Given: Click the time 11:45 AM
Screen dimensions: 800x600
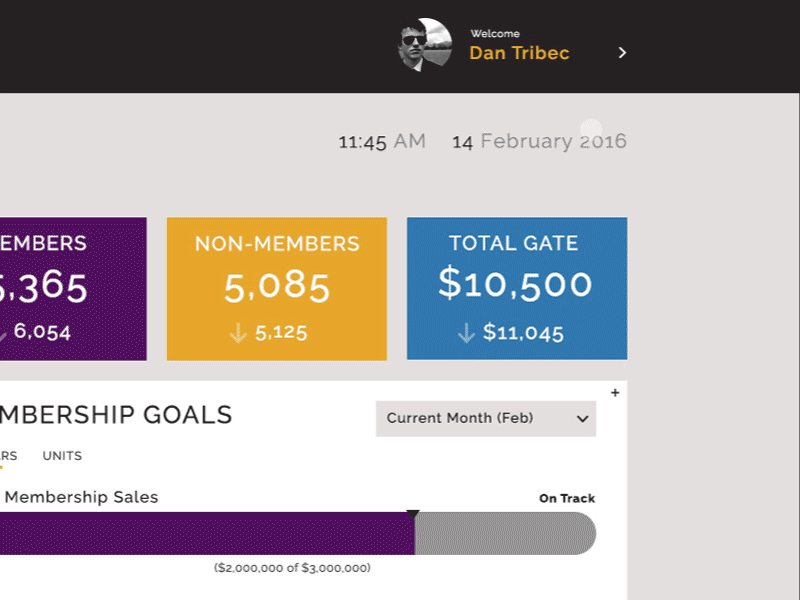Looking at the screenshot, I should coord(382,141).
